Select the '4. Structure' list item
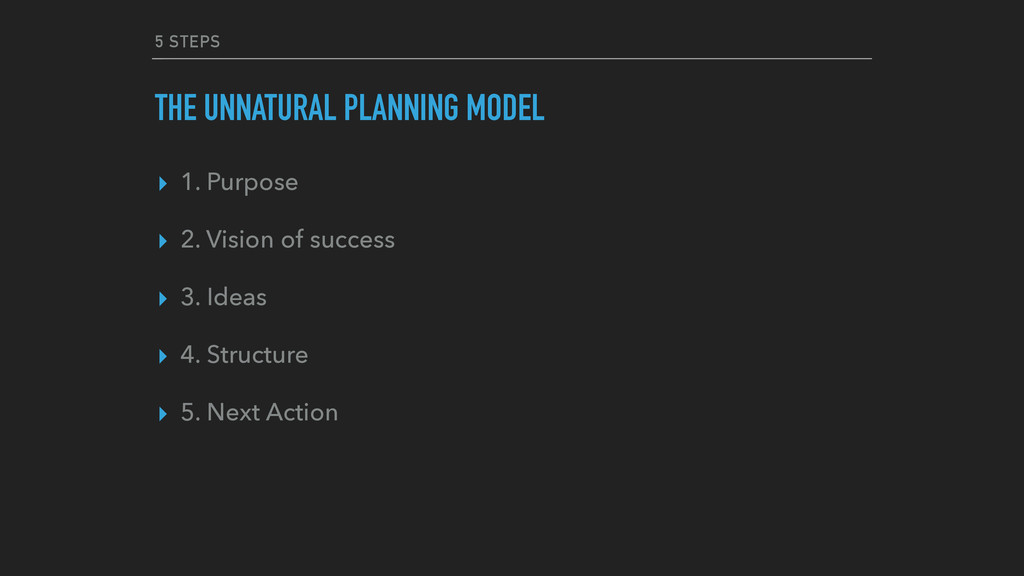The width and height of the screenshot is (1024, 576). tap(244, 355)
